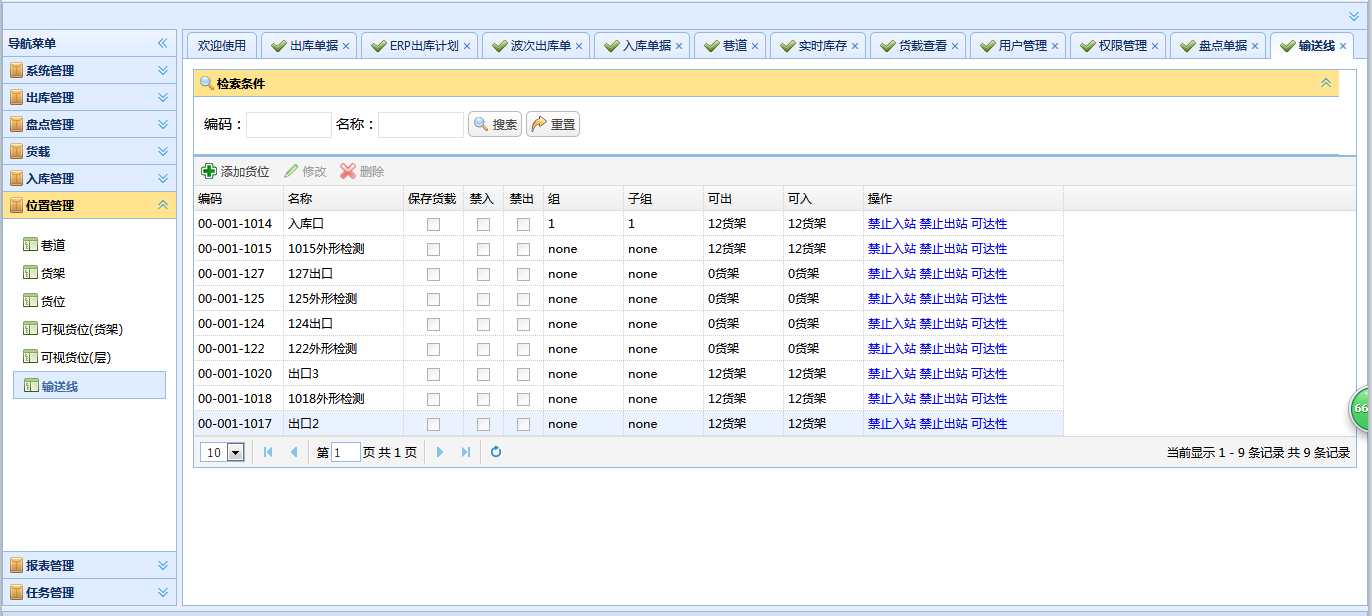The height and width of the screenshot is (616, 1372).
Task: Close the 货载查看 tab
Action: tap(954, 46)
